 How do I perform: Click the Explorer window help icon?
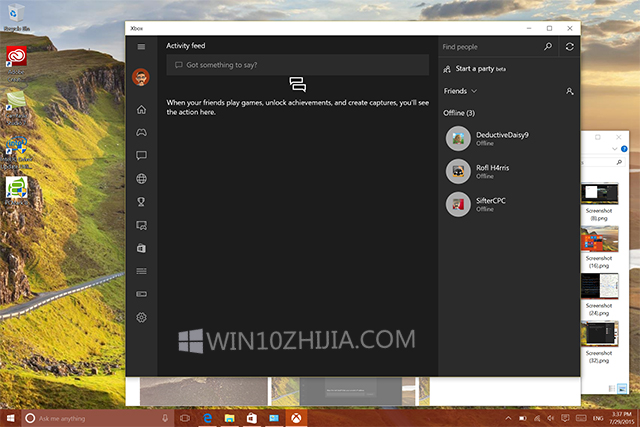pyautogui.click(x=624, y=149)
